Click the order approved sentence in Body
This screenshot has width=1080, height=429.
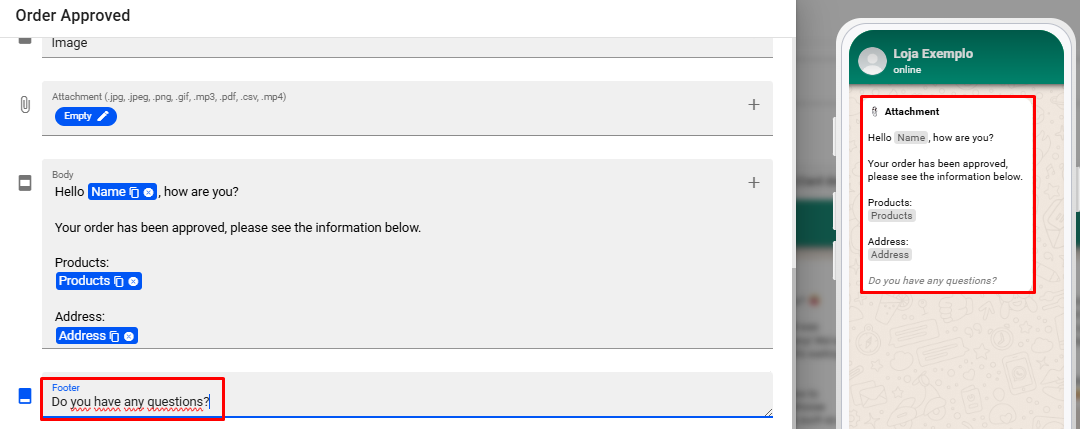tap(238, 228)
